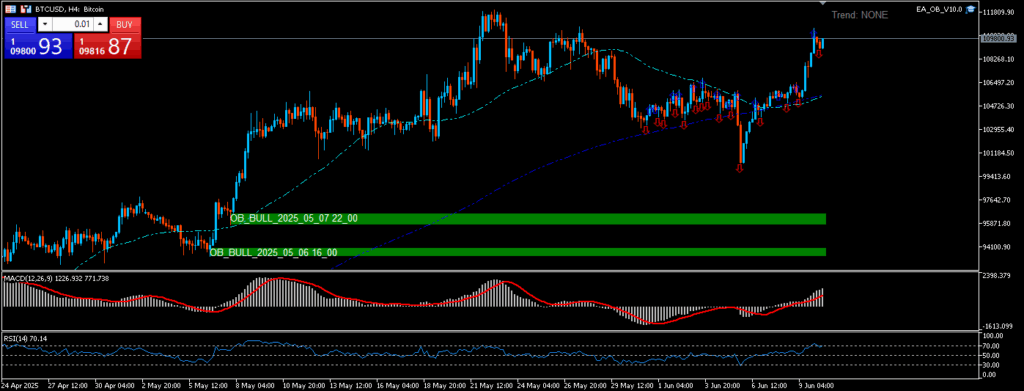1024x391 pixels.
Task: Toggle the one-click trading panel icon
Action: pos(25,10)
